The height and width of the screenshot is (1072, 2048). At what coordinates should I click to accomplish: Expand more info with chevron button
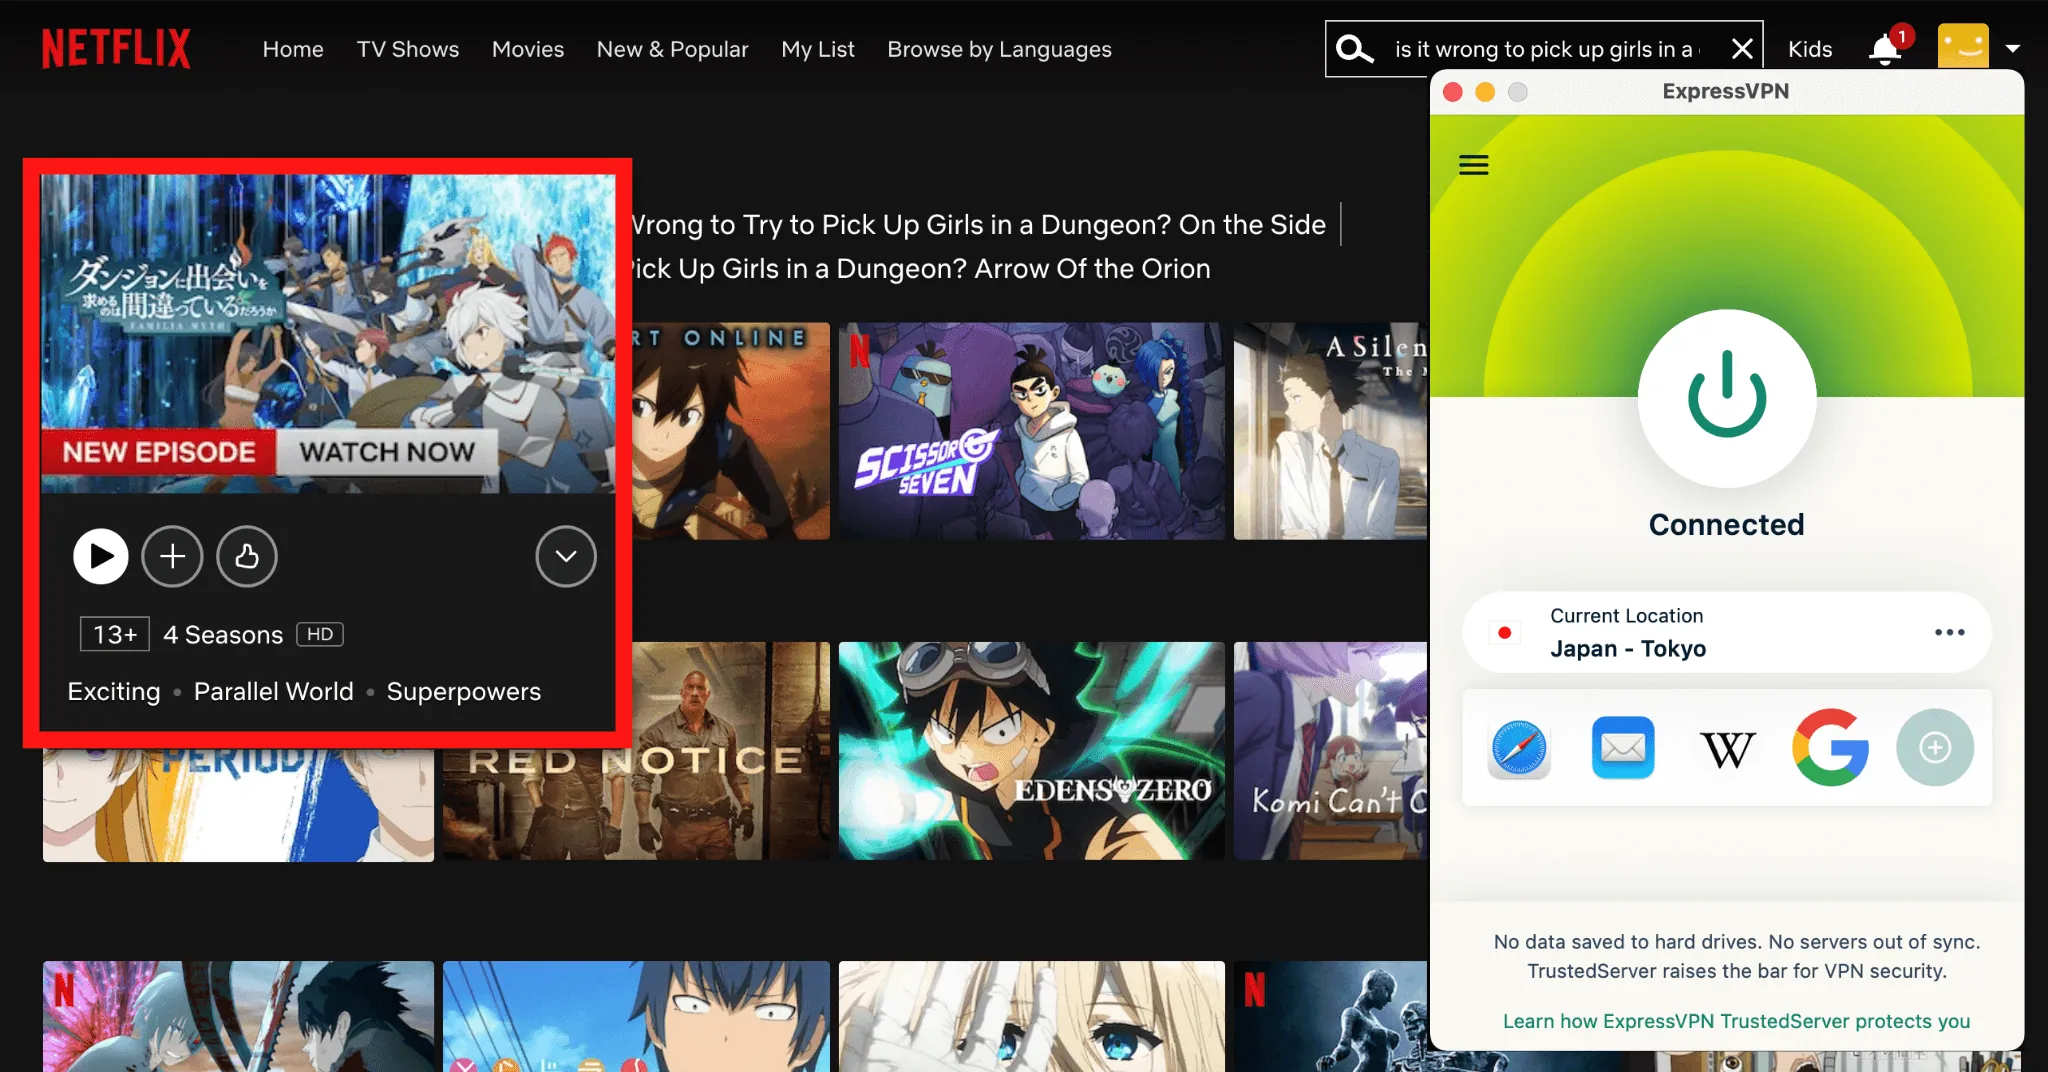click(x=566, y=556)
